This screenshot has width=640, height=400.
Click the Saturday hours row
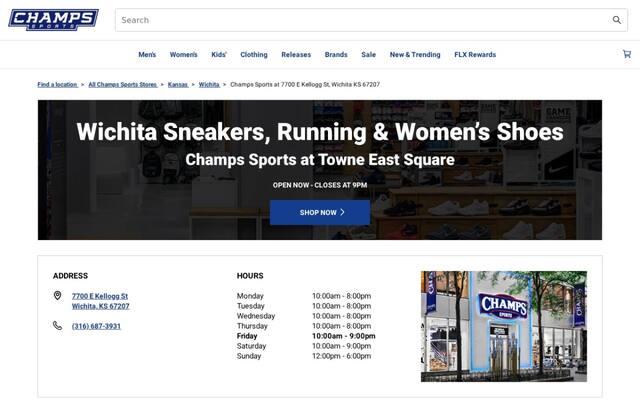(304, 346)
